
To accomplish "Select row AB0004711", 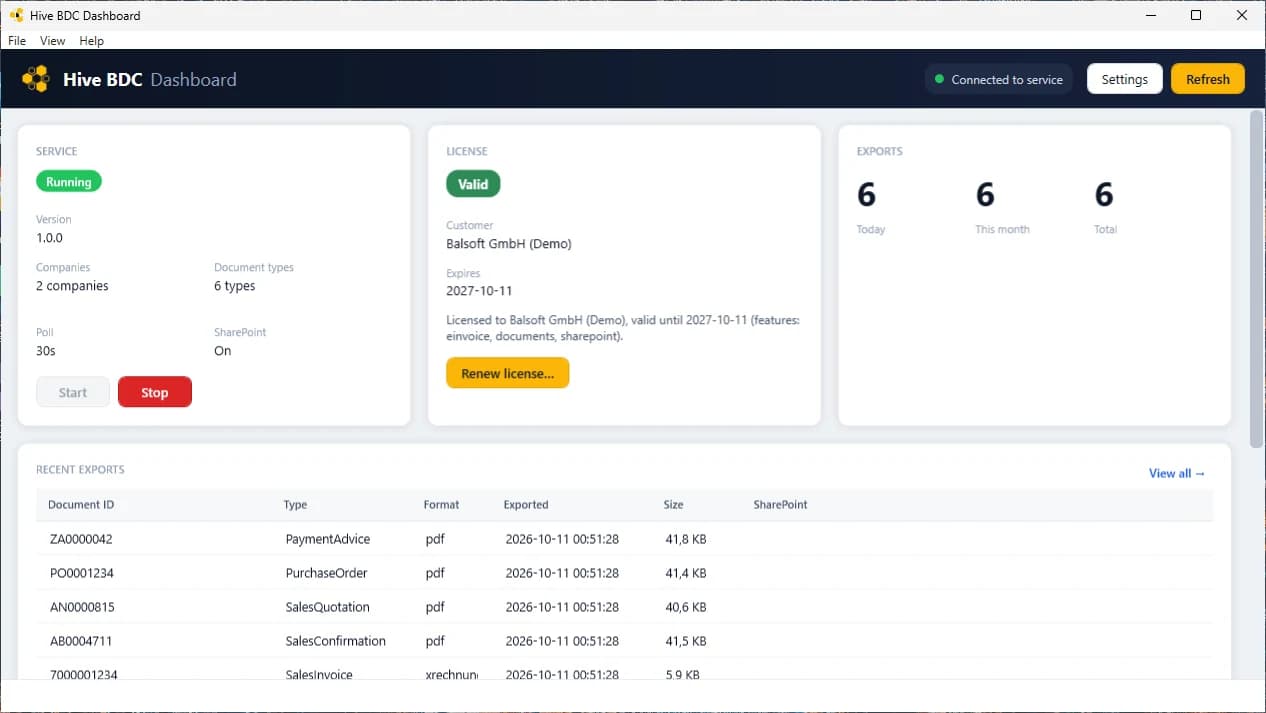I will pyautogui.click(x=624, y=641).
